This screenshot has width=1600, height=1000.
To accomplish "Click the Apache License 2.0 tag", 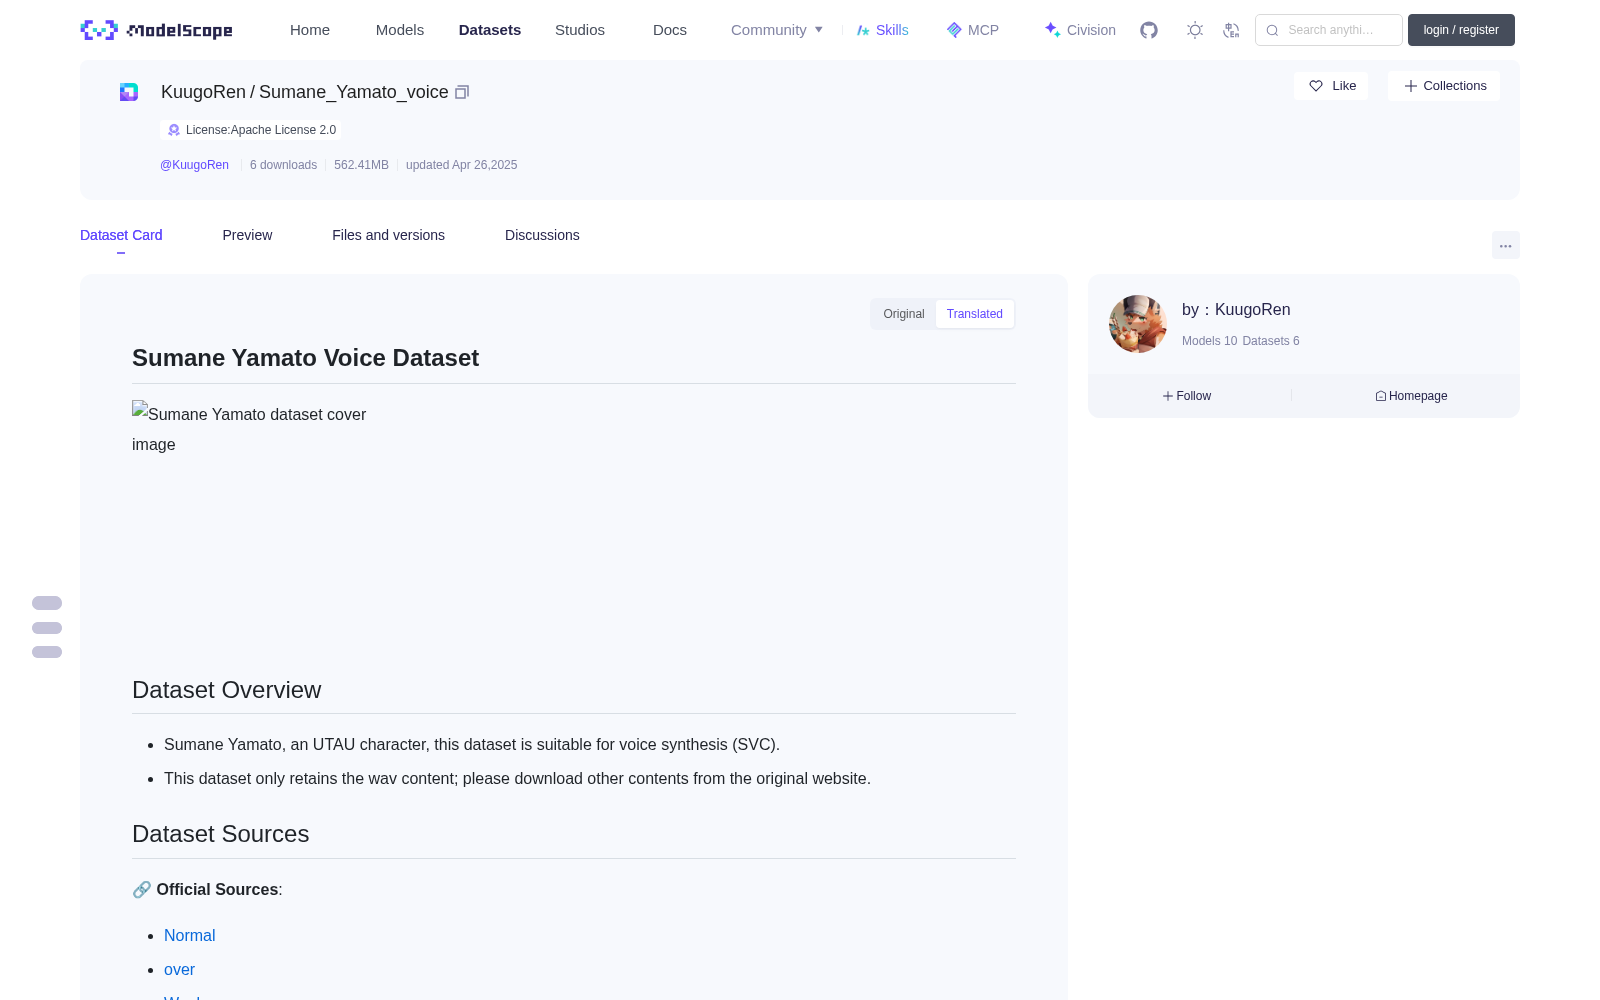I will tap(250, 130).
